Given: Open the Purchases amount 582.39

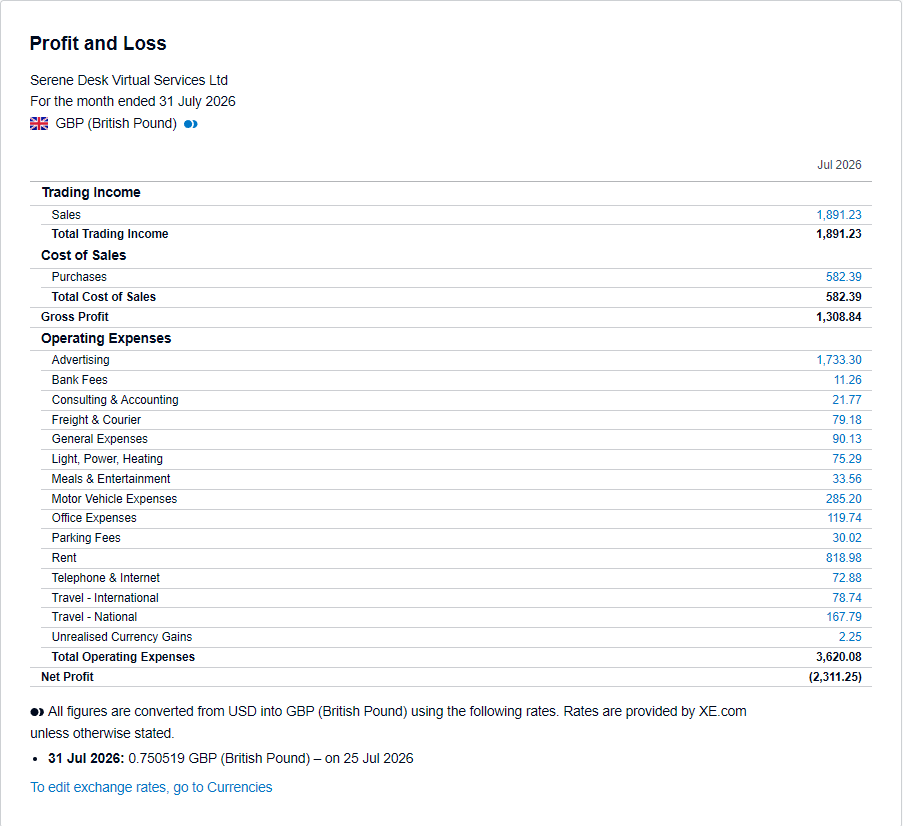Looking at the screenshot, I should [843, 277].
